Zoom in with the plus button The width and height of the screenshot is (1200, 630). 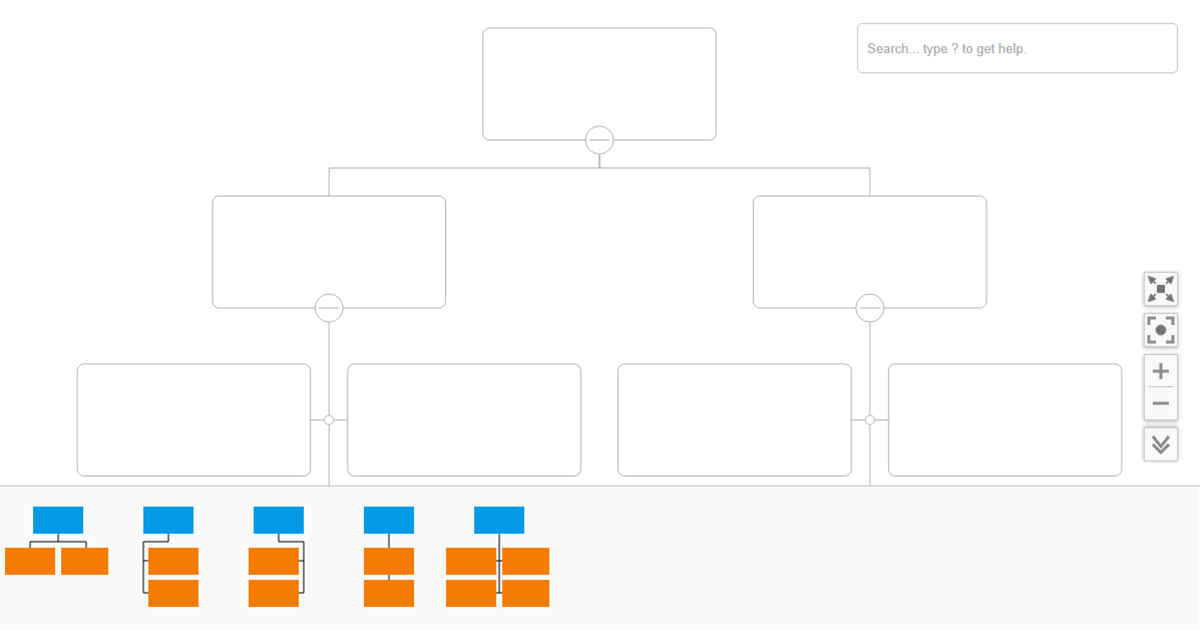coord(1160,372)
